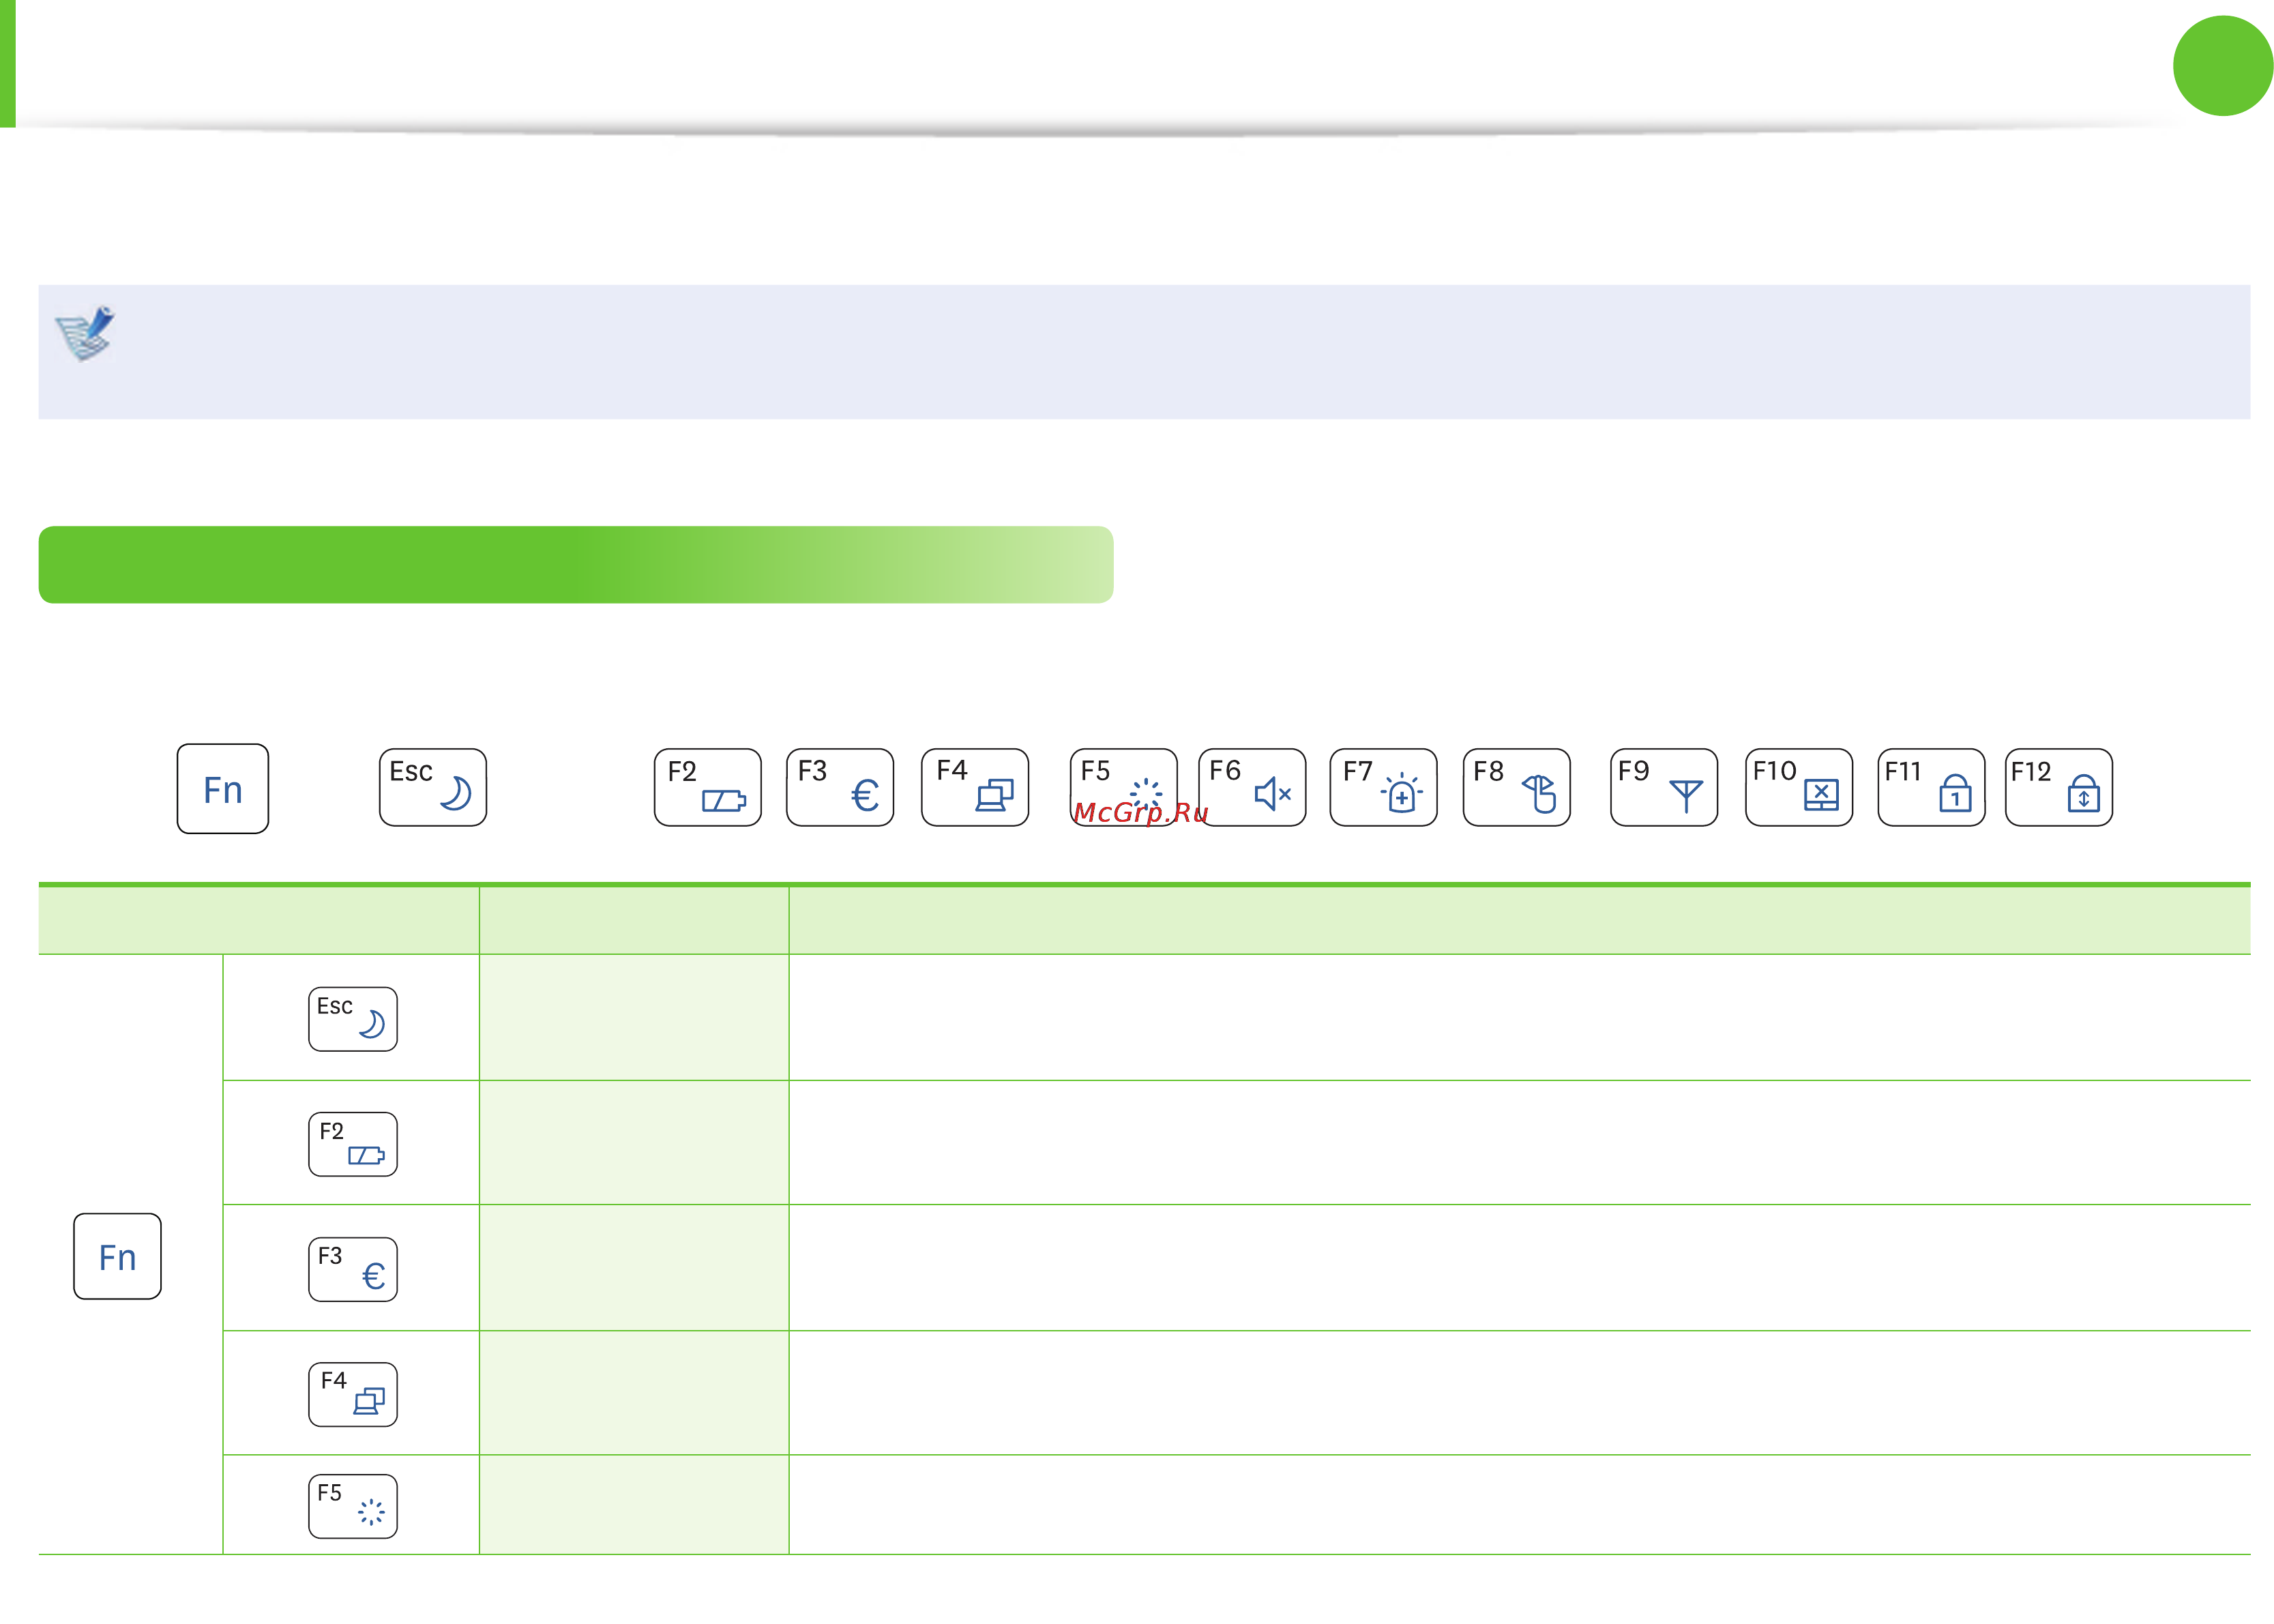The height and width of the screenshot is (1624, 2274).
Task: Select the F9 wireless antenna key
Action: pos(1663,787)
